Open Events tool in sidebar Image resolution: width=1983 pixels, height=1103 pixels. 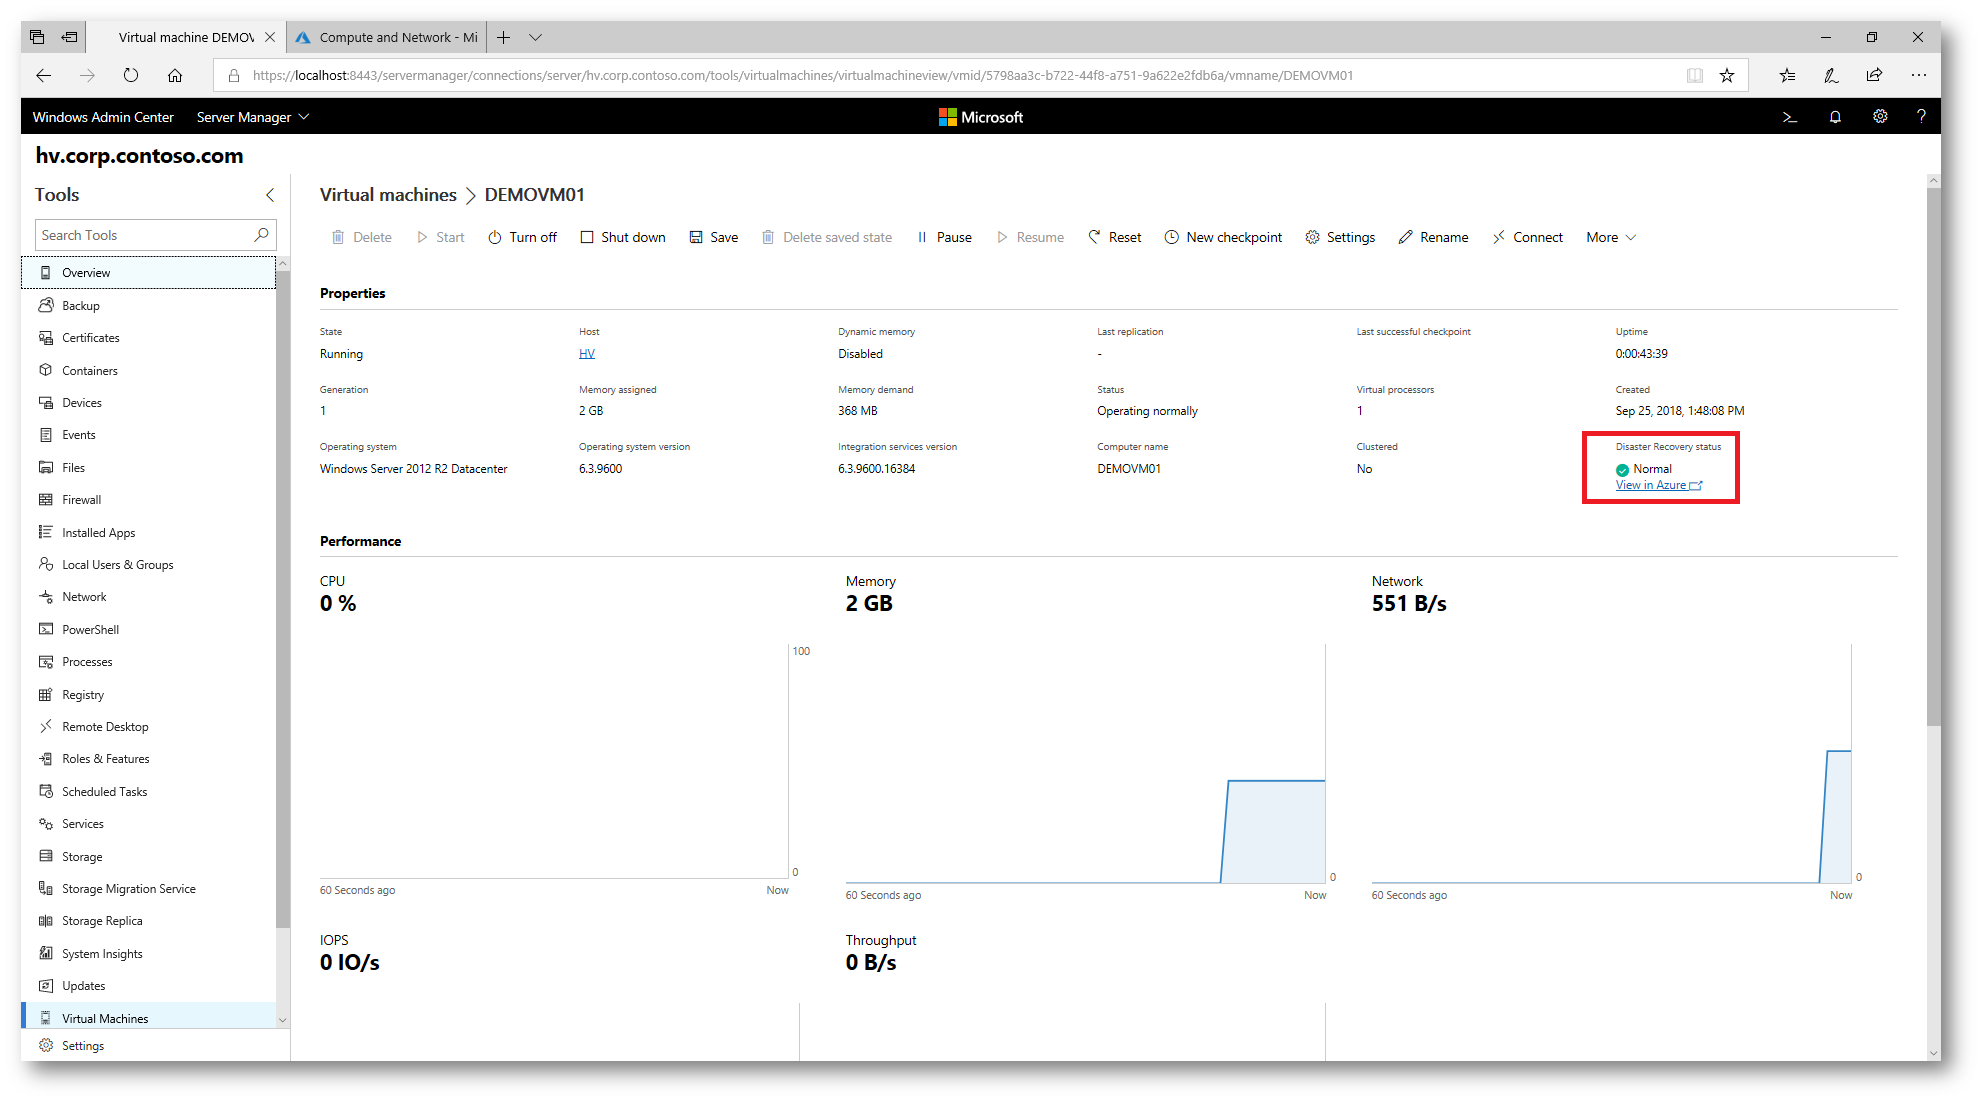click(149, 435)
